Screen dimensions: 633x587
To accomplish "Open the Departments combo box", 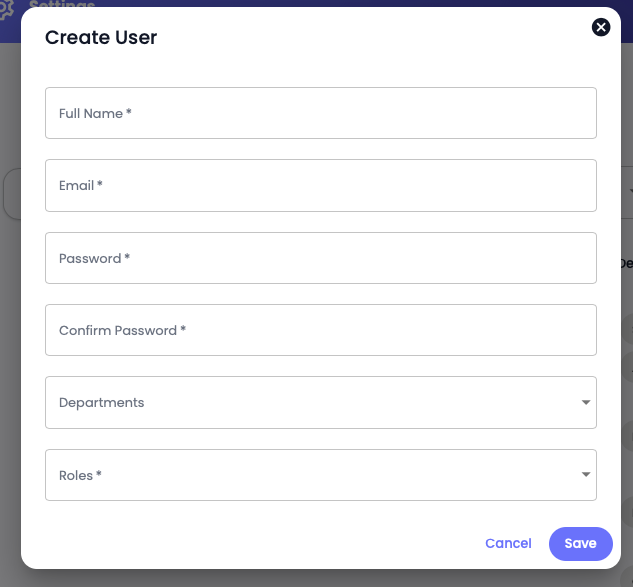I will tap(321, 402).
